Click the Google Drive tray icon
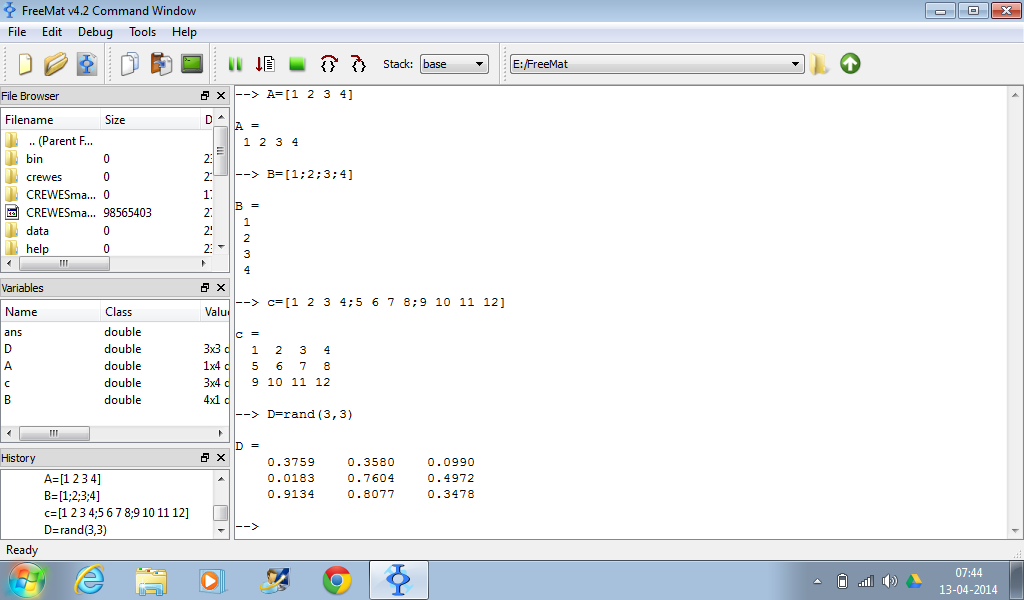 pos(913,581)
